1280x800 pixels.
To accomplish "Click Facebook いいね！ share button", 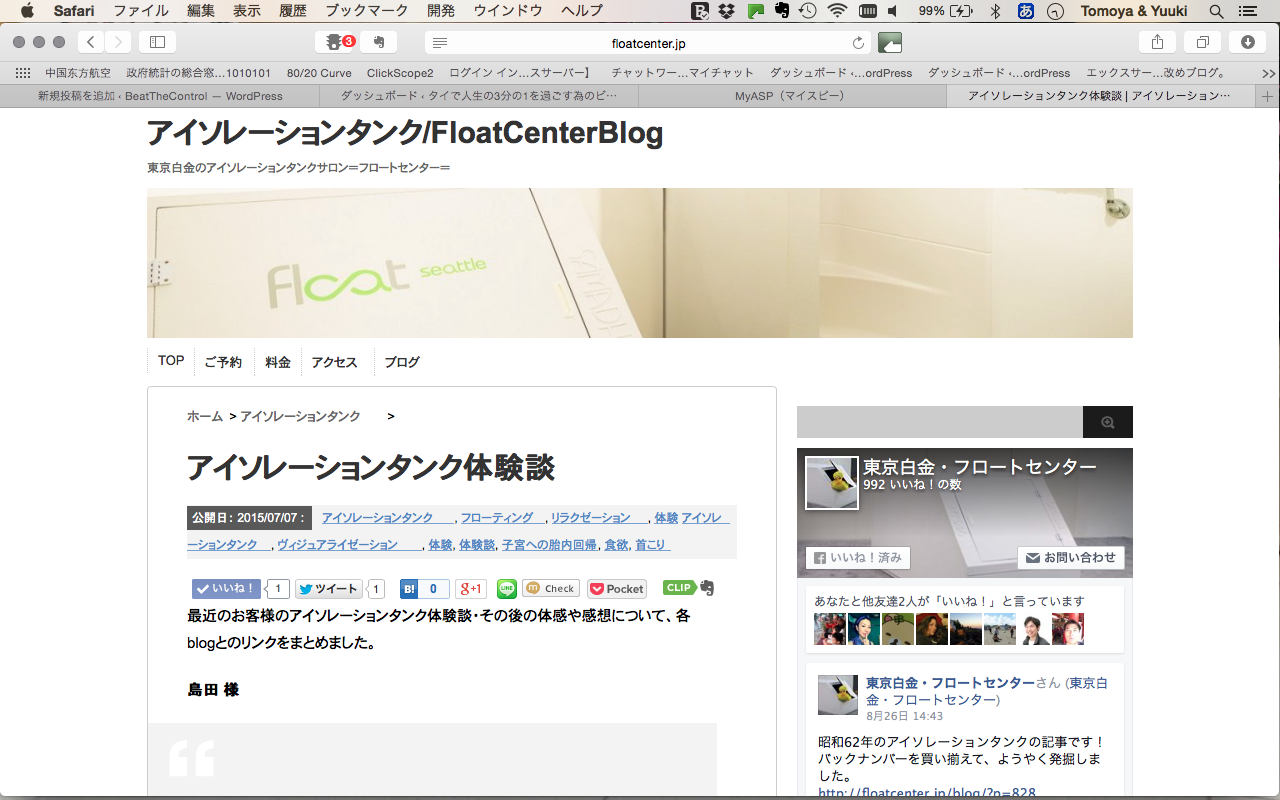I will coord(226,589).
